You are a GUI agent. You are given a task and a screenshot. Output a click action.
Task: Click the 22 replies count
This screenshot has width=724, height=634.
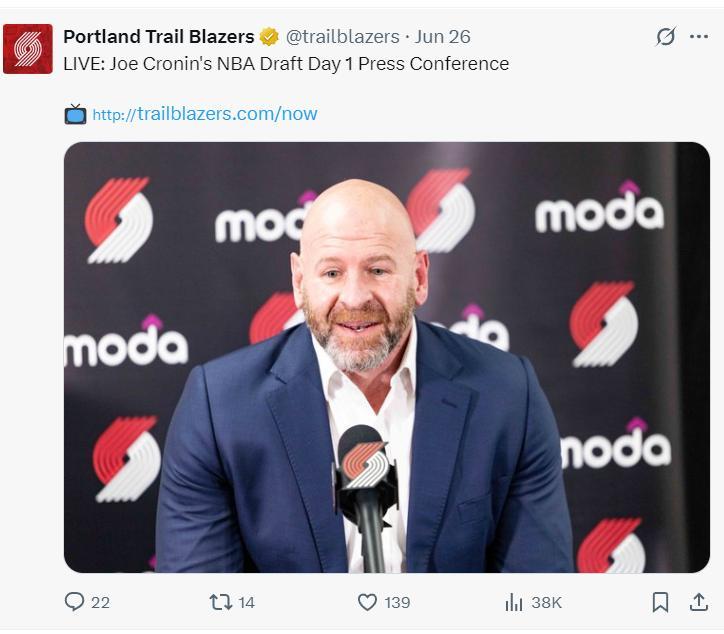100,602
